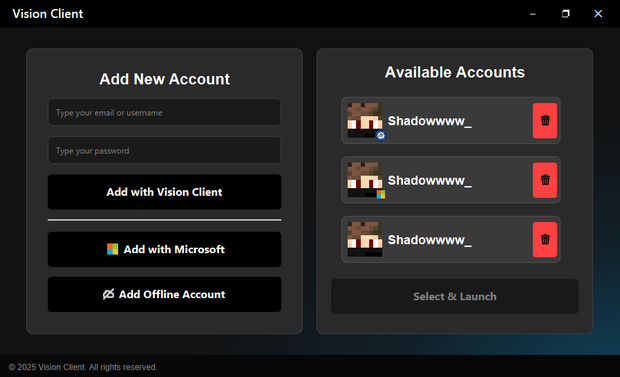The width and height of the screenshot is (620, 377).
Task: Select Shadowwww_ name in first account row
Action: tap(429, 121)
